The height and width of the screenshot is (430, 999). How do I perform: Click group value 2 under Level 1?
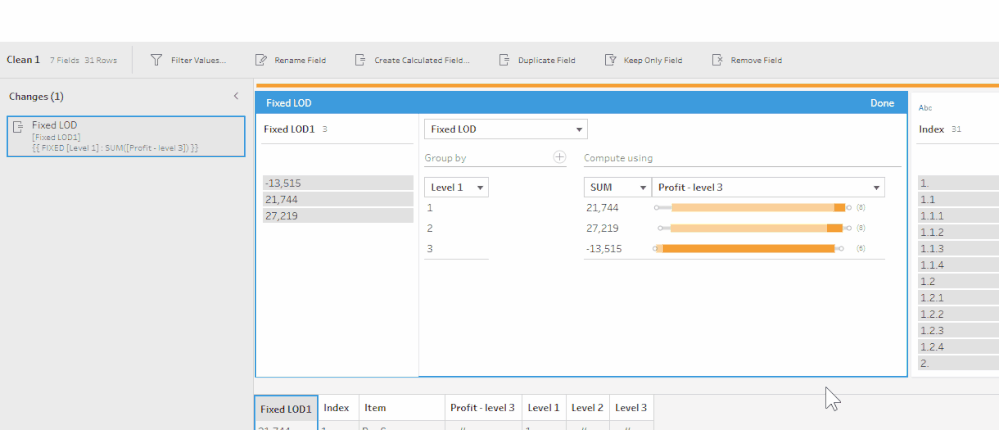(x=430, y=228)
